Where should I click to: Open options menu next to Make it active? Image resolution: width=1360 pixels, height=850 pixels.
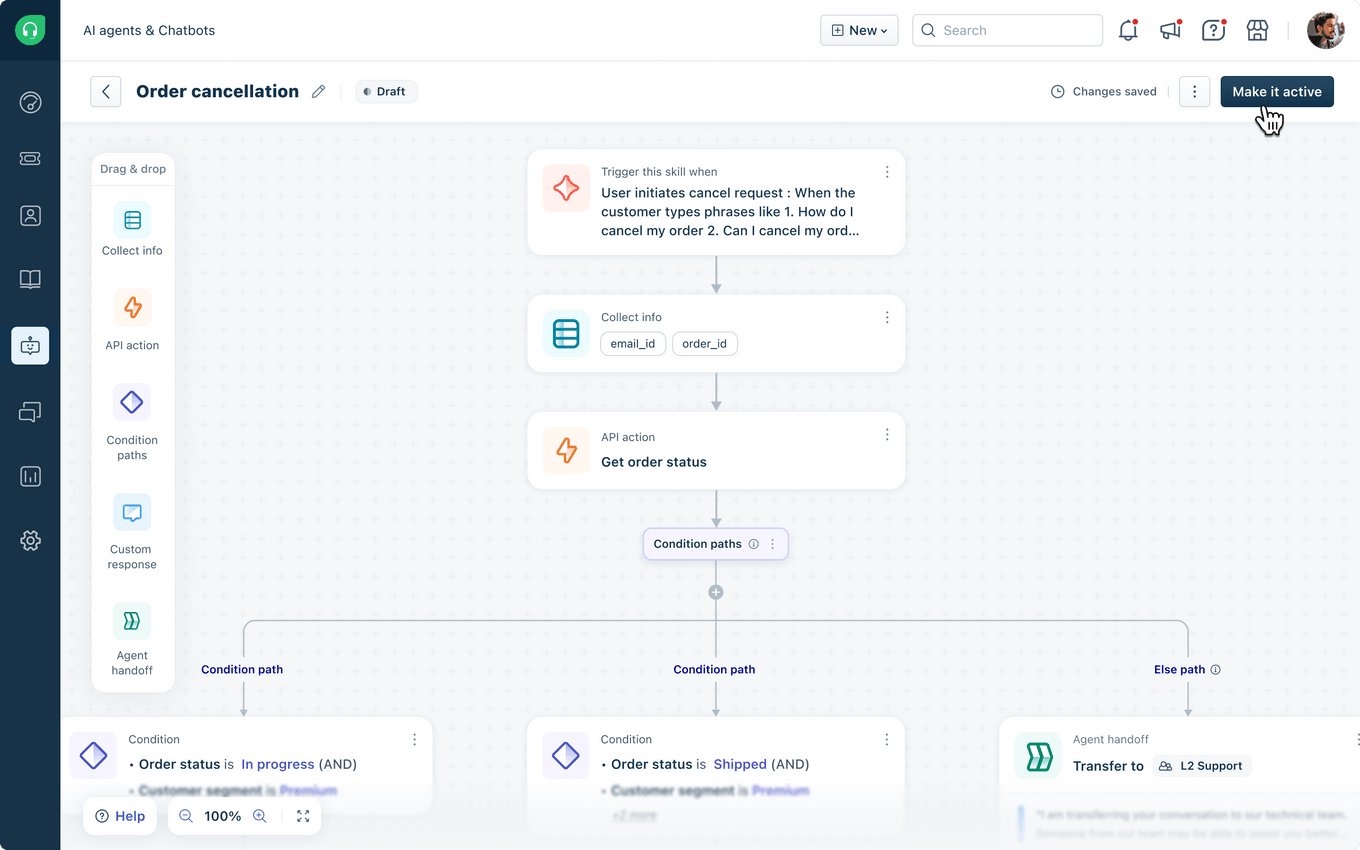point(1194,91)
